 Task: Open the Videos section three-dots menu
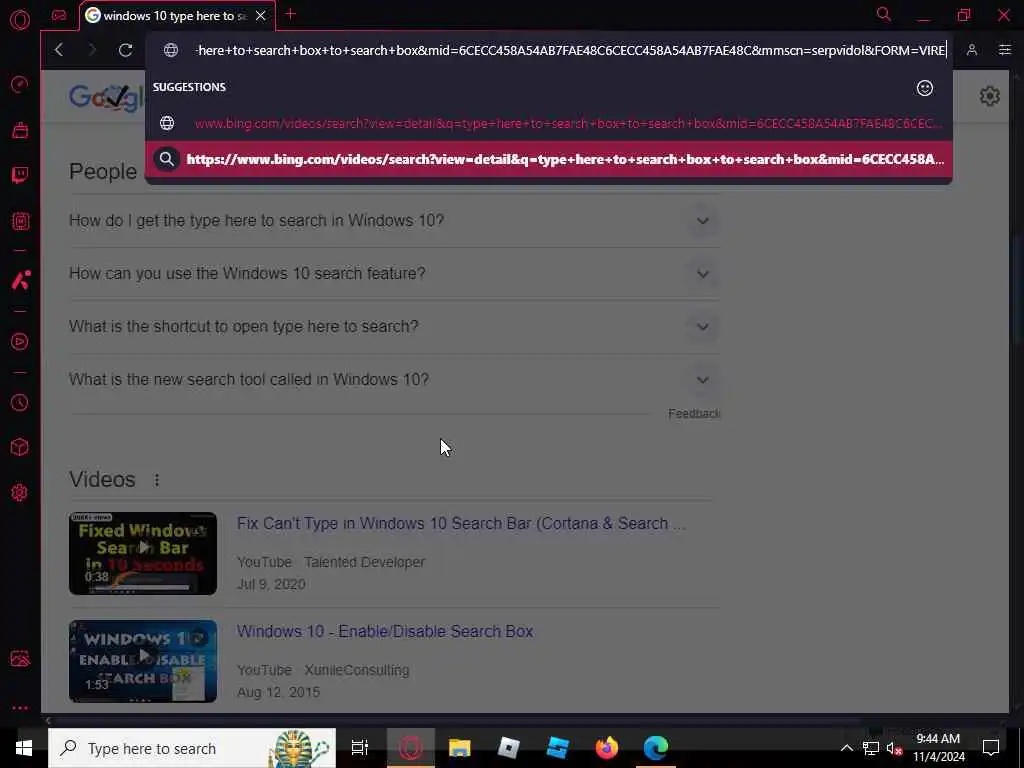(x=157, y=480)
